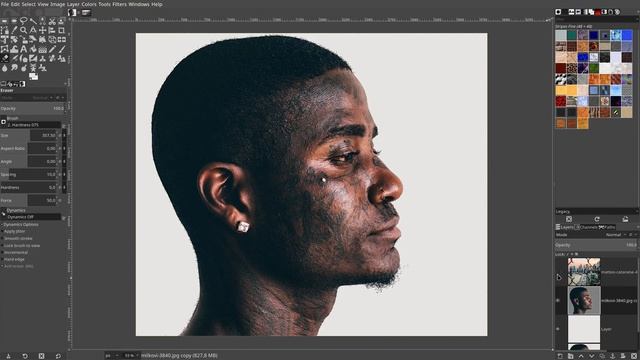Select the Measure tool
This screenshot has height=360, width=640.
[x=33, y=30]
